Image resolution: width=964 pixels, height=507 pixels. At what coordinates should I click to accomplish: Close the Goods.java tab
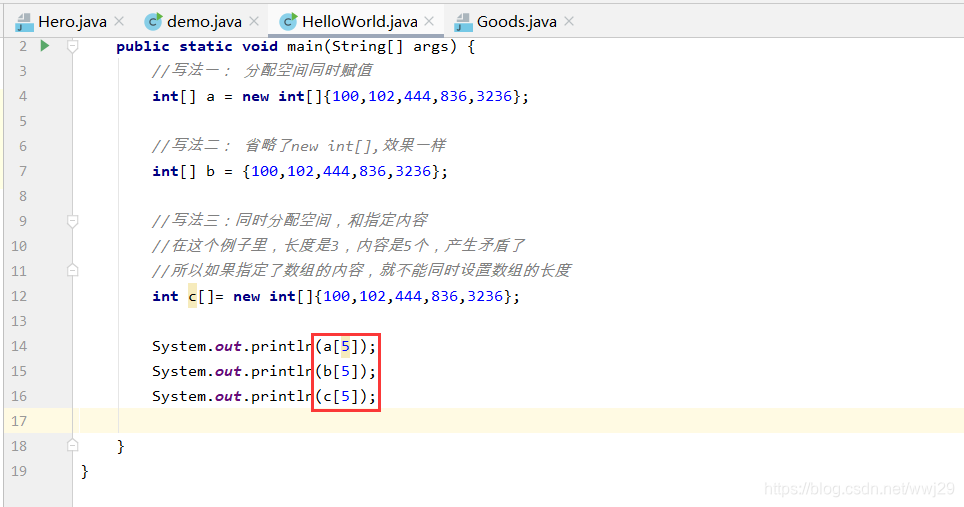click(569, 22)
